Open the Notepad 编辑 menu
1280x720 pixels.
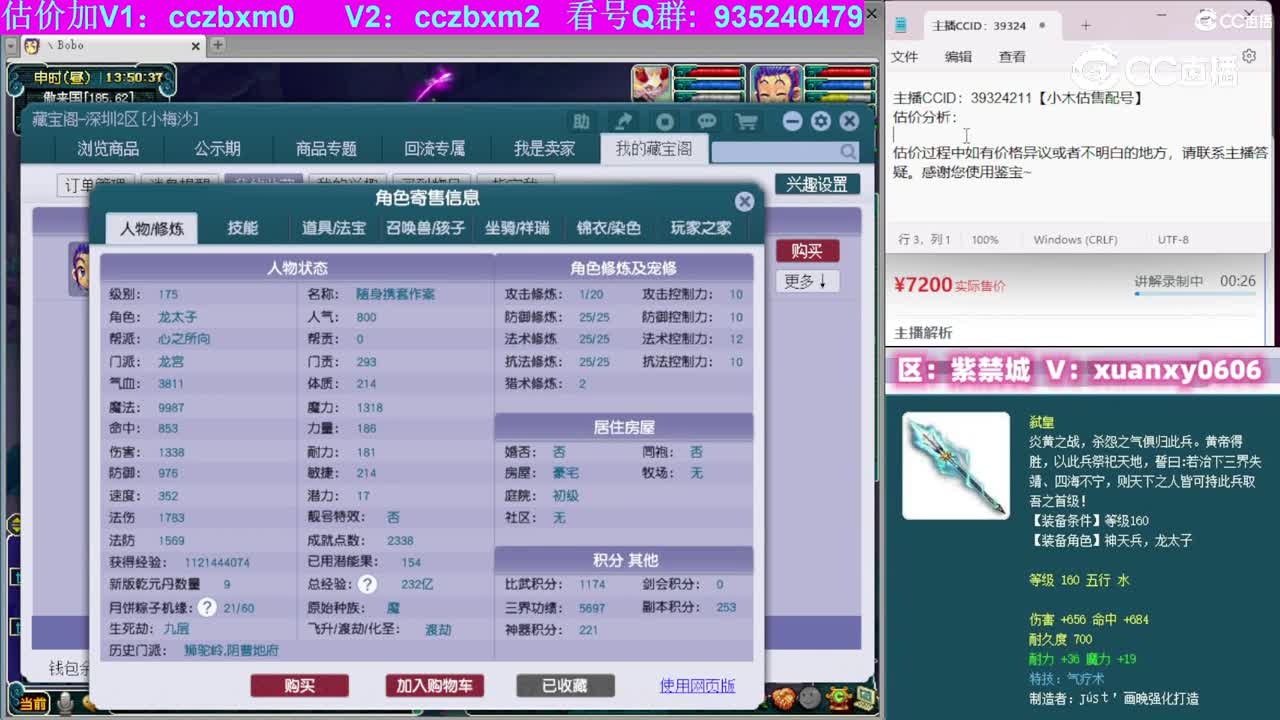[x=958, y=57]
